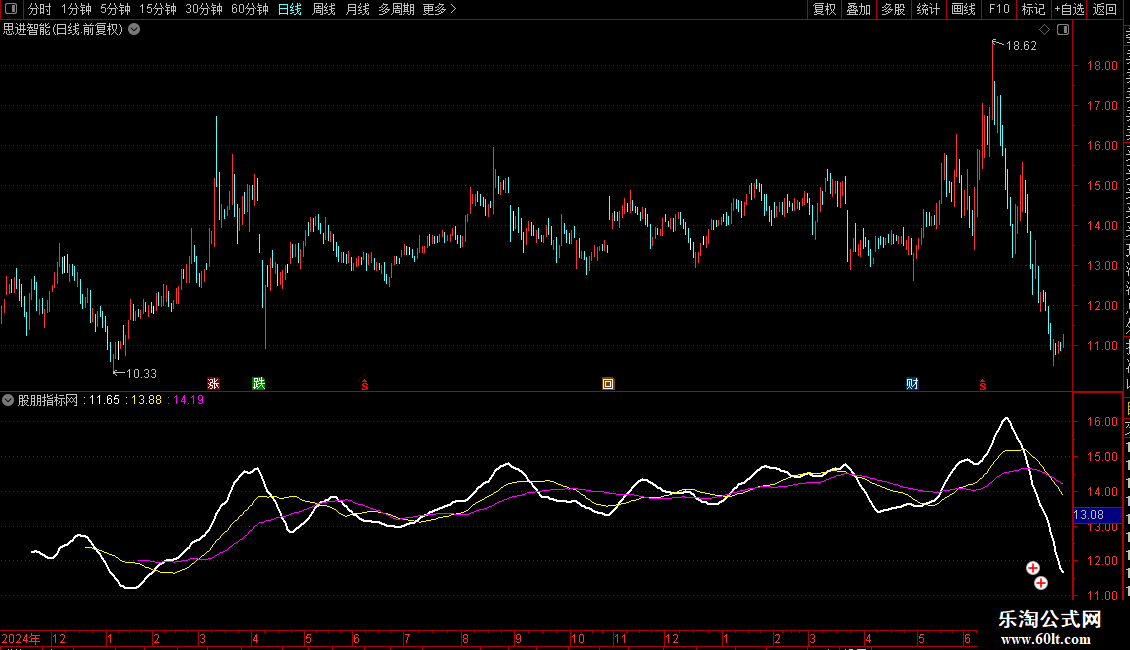1130x650 pixels.
Task: Expand the 更多 more periods menu
Action: click(439, 9)
